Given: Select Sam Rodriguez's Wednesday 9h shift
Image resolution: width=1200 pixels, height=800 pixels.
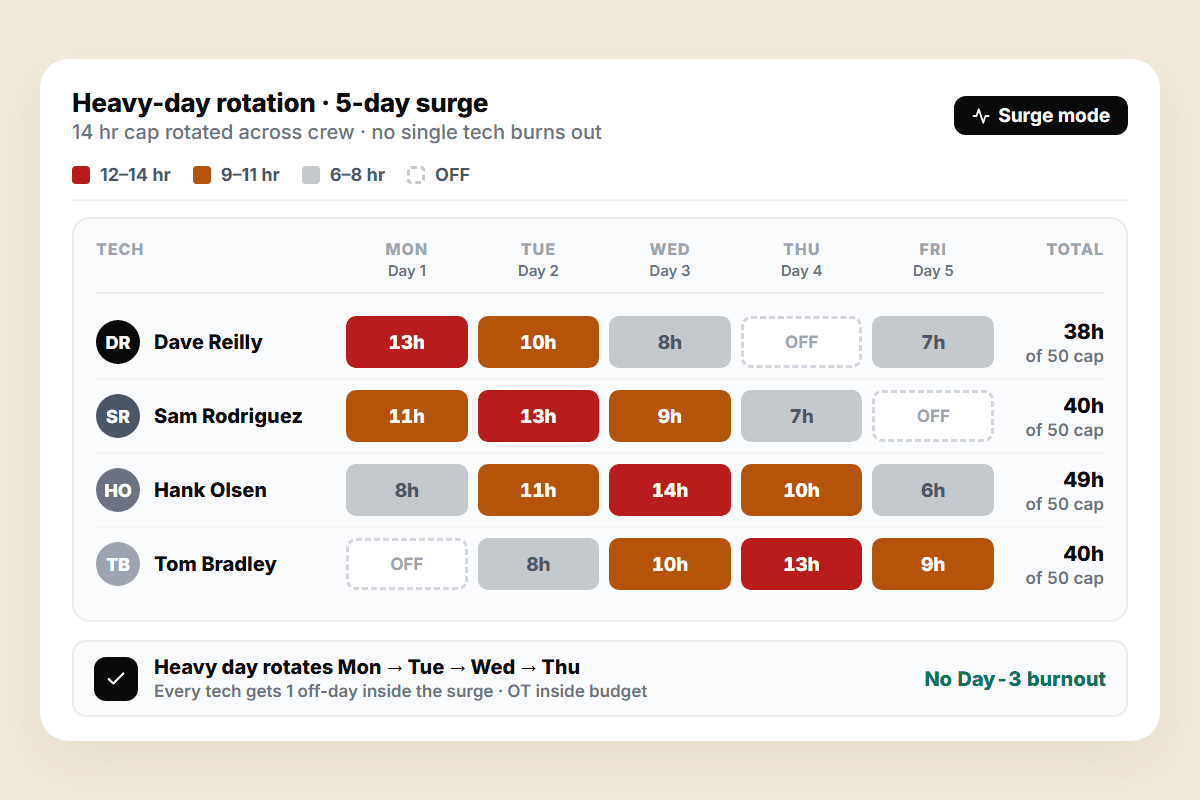Looking at the screenshot, I should coord(670,416).
